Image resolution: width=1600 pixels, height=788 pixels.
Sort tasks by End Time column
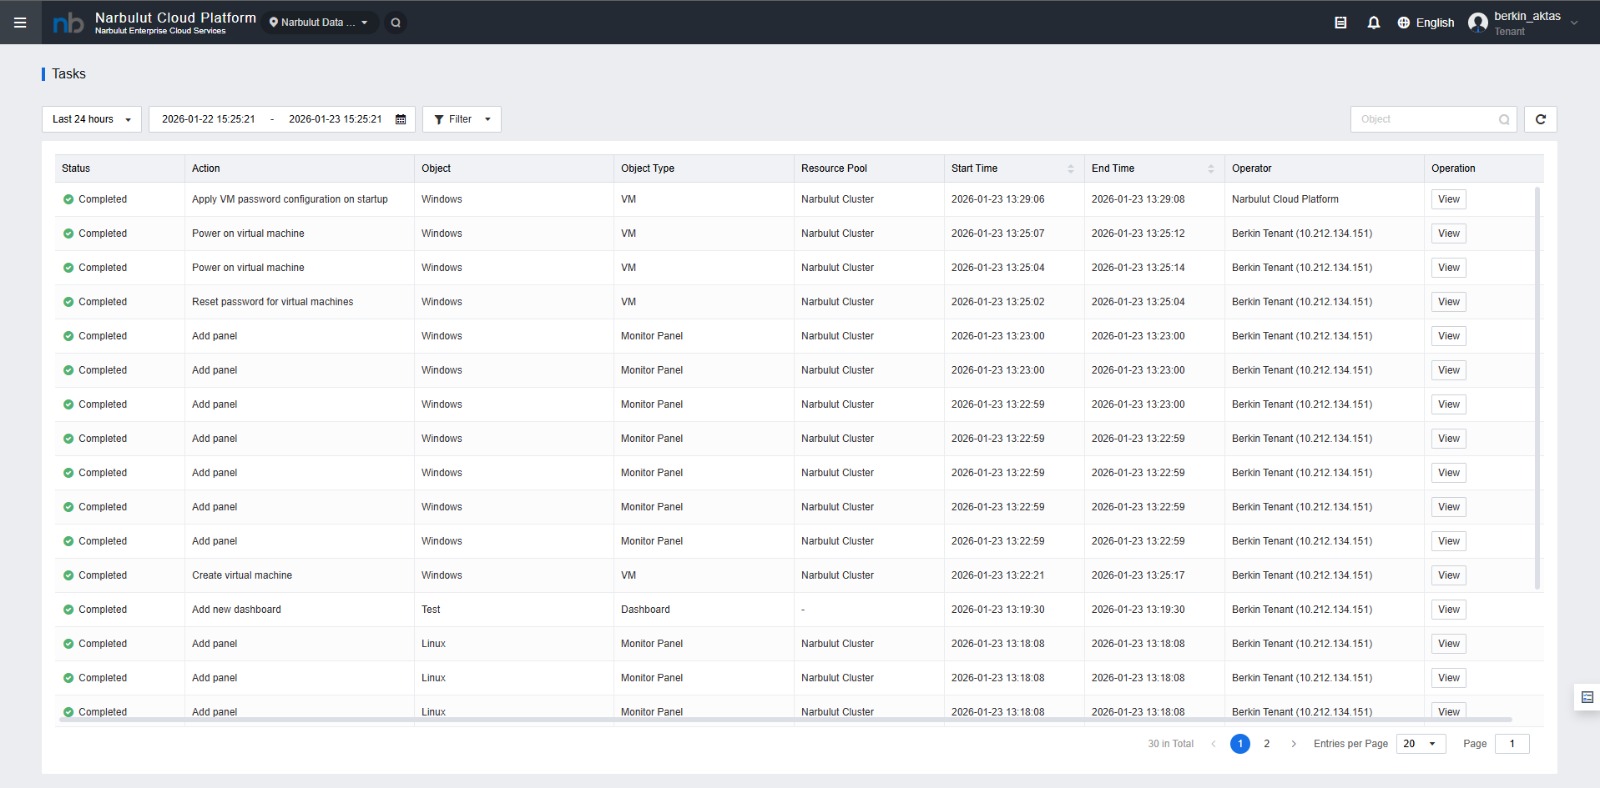click(x=1210, y=169)
